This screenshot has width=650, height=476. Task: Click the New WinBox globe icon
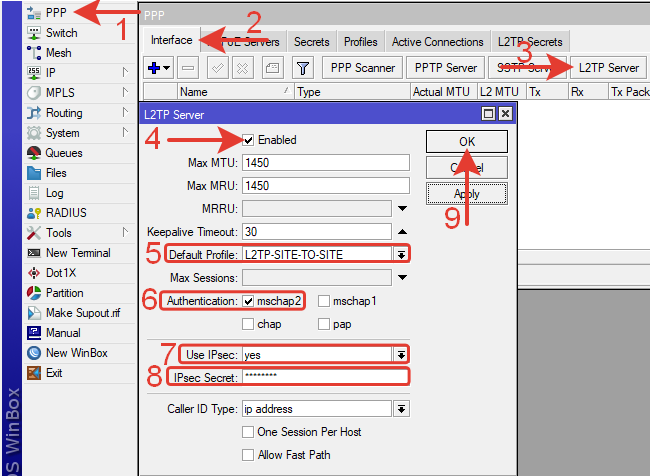pos(34,353)
